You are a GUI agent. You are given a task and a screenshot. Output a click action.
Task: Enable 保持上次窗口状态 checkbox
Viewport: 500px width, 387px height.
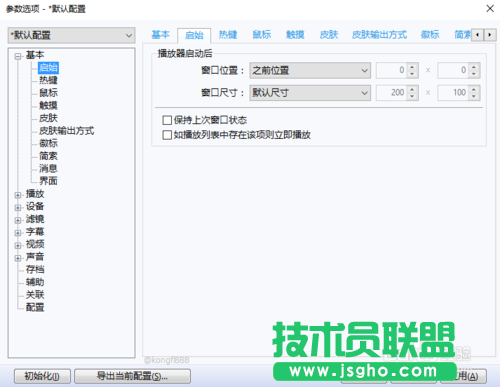click(167, 120)
